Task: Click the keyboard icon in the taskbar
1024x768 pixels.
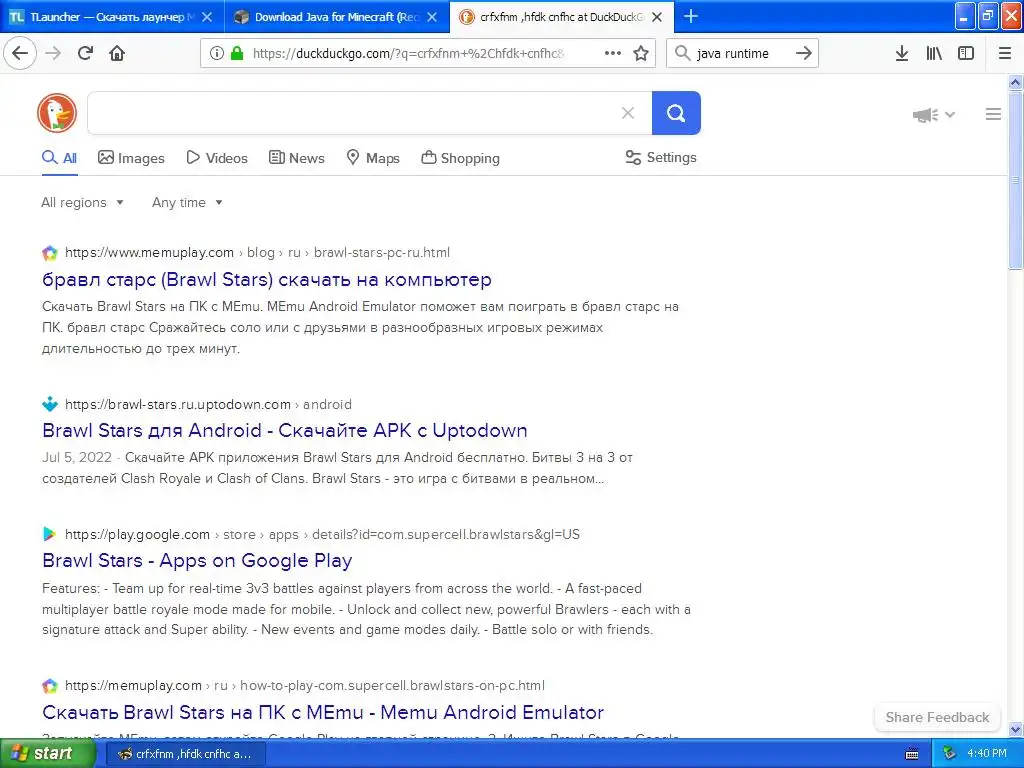Action: [912, 754]
